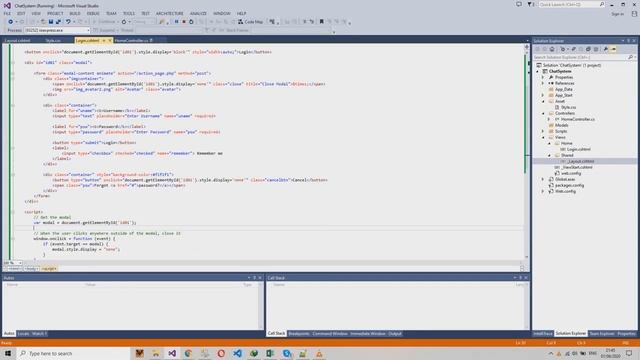Switch to the Output tab

click(x=395, y=334)
